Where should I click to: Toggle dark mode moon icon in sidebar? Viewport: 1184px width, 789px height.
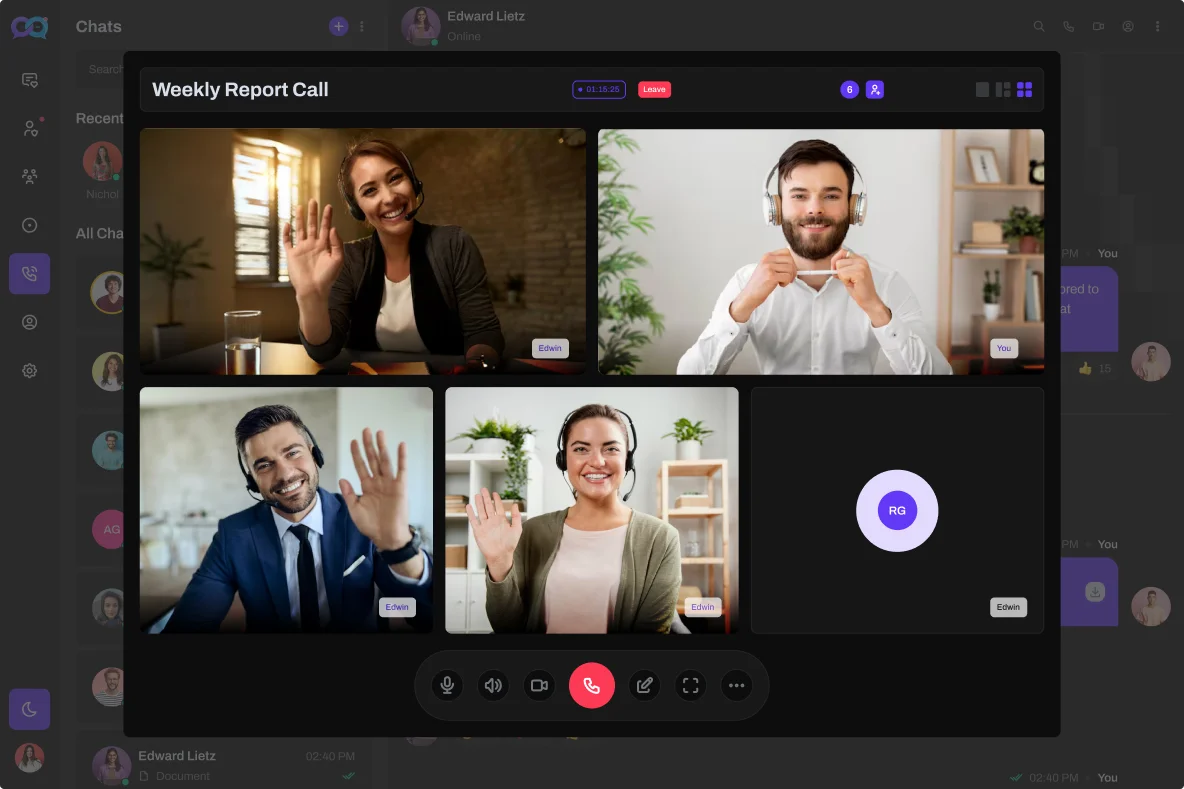[29, 709]
